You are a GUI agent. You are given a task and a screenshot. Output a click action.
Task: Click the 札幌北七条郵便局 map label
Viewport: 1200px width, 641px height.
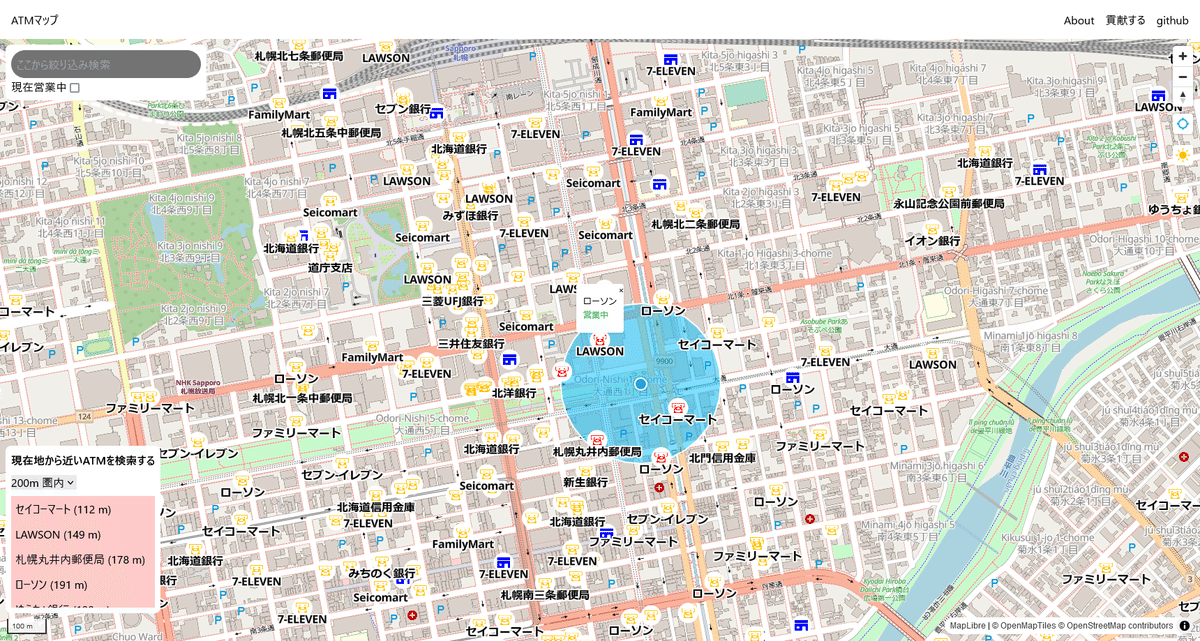[x=299, y=57]
